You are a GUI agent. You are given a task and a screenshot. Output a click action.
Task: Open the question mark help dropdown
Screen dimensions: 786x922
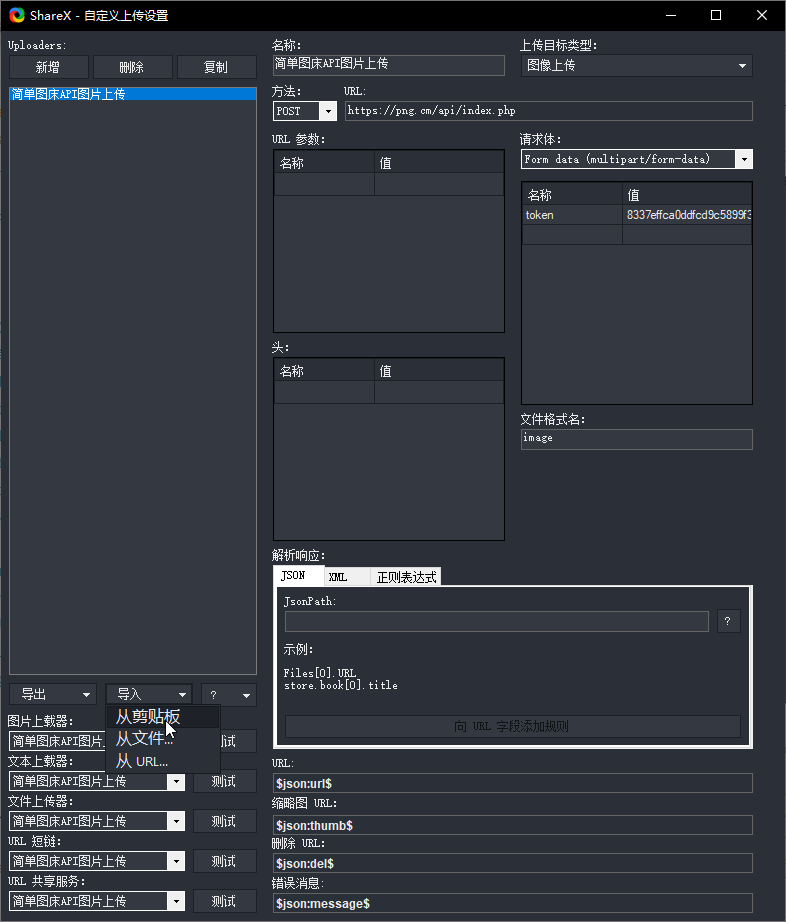coord(229,695)
